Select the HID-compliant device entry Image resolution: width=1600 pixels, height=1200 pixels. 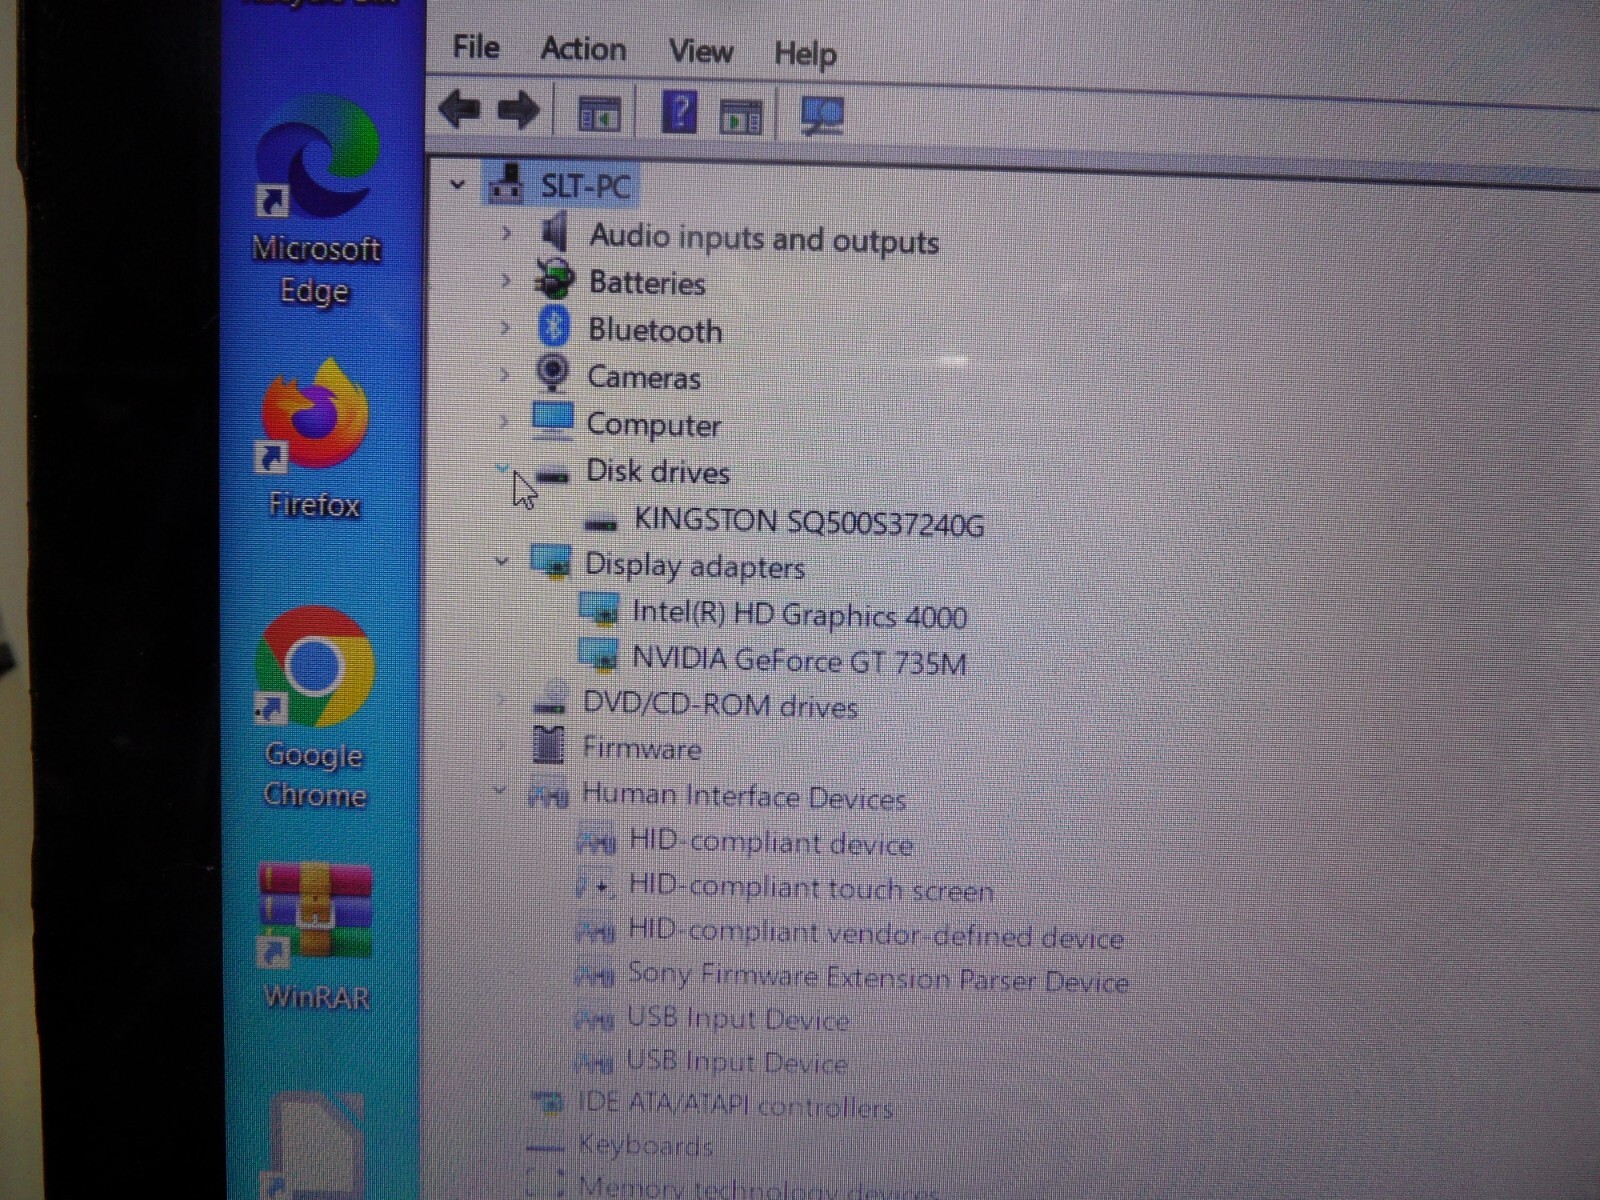[770, 842]
